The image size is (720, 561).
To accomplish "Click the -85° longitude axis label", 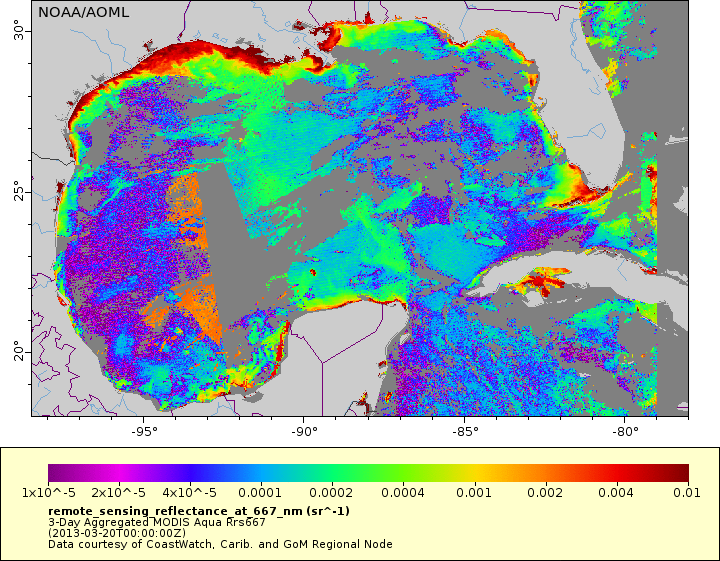I will tap(465, 432).
